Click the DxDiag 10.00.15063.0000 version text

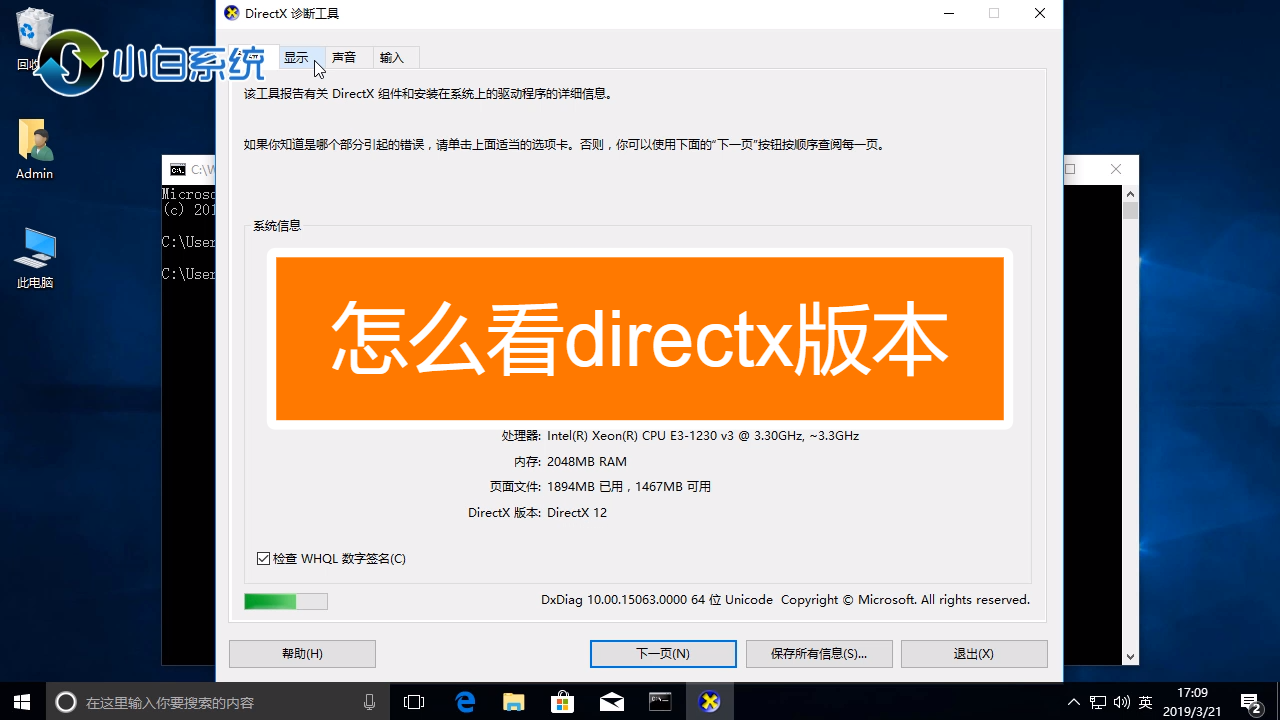coord(657,600)
